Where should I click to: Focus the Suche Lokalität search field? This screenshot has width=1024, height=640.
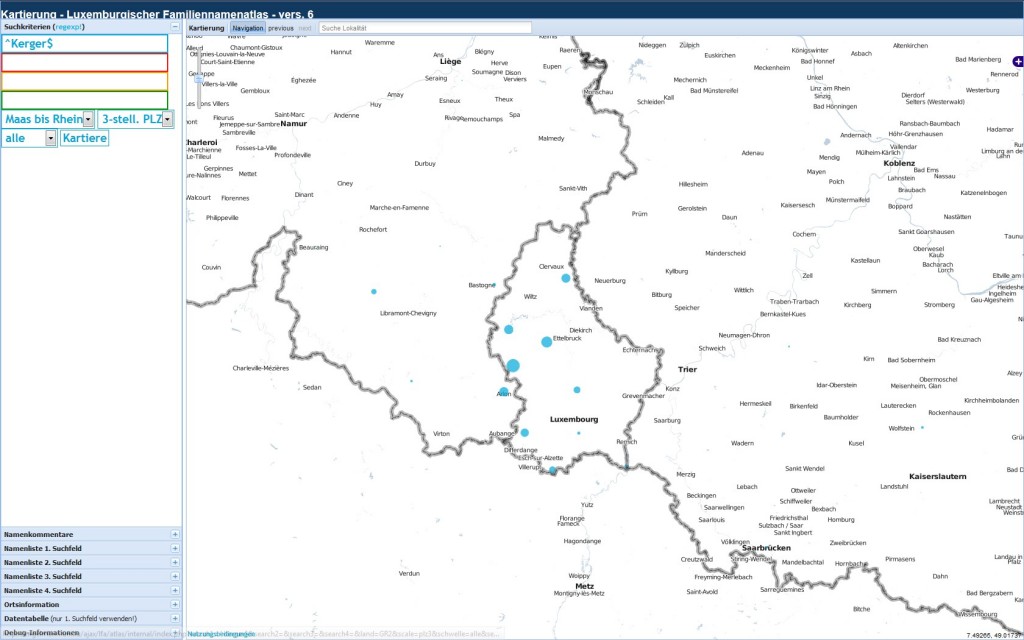tap(425, 28)
